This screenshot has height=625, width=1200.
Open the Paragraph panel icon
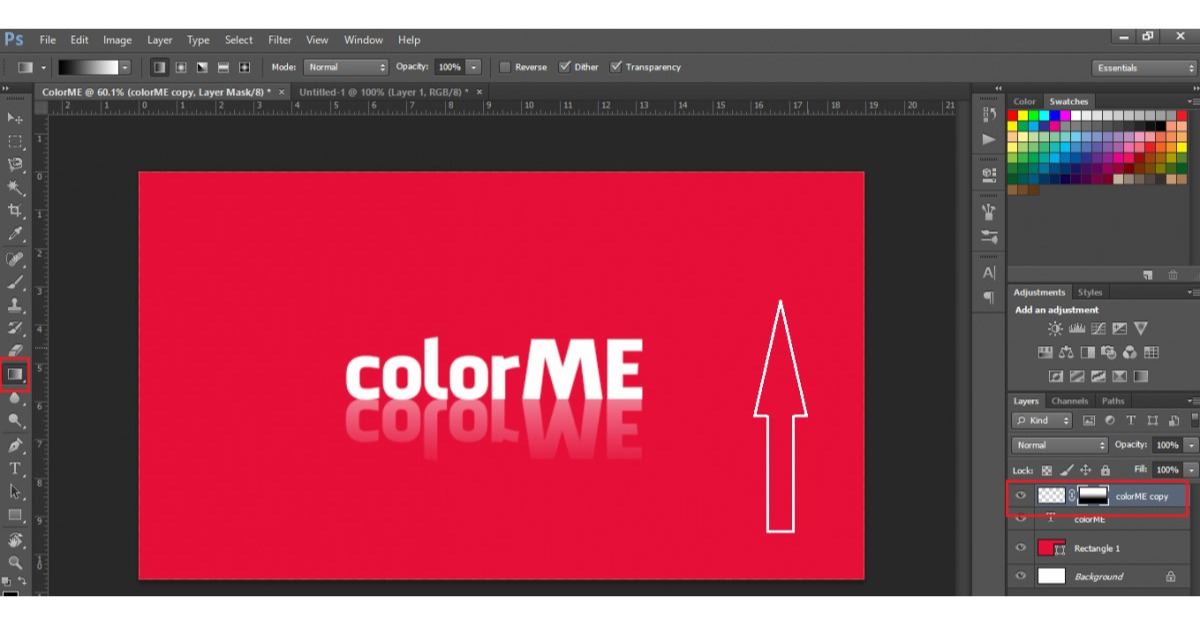point(989,297)
